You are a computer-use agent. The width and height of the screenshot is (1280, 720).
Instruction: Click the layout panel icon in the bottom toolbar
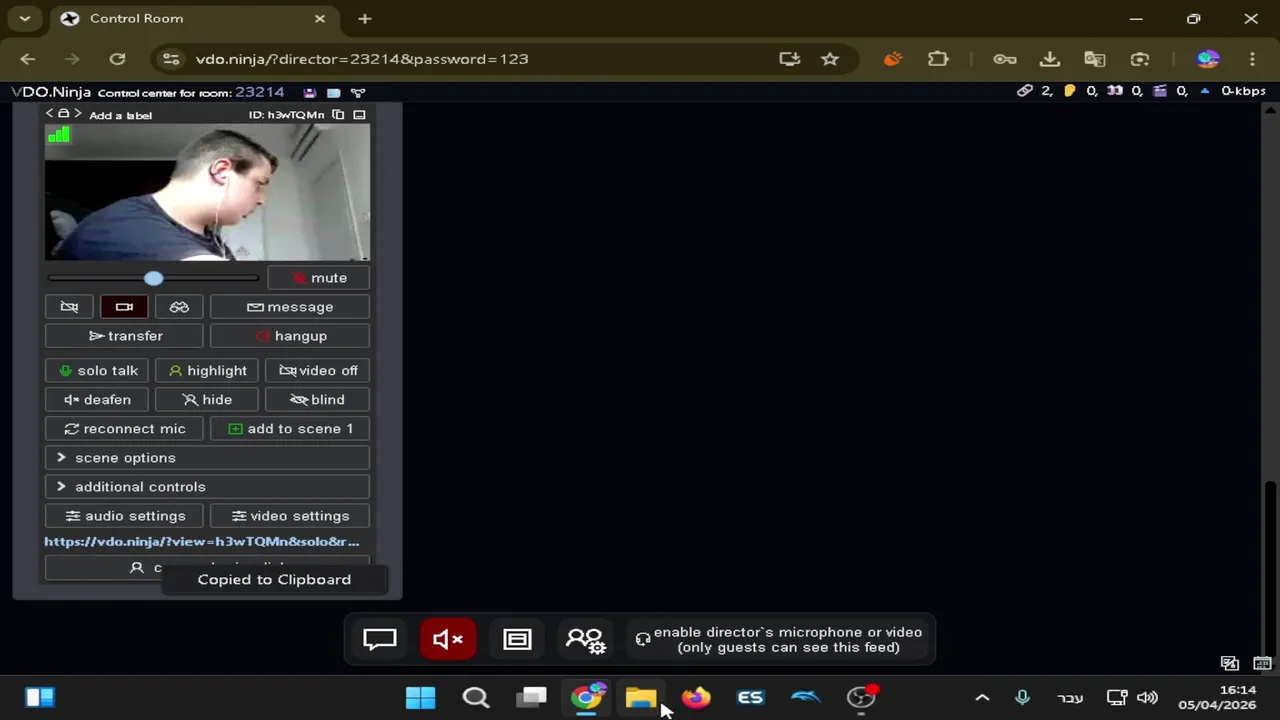tap(517, 639)
